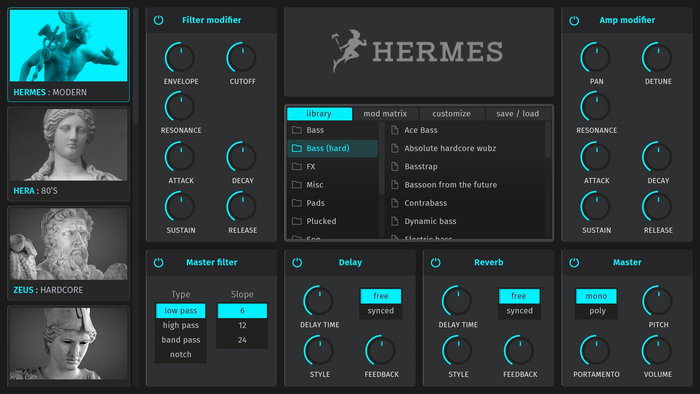Click the Delay section FEEDBACK knob

pos(381,351)
